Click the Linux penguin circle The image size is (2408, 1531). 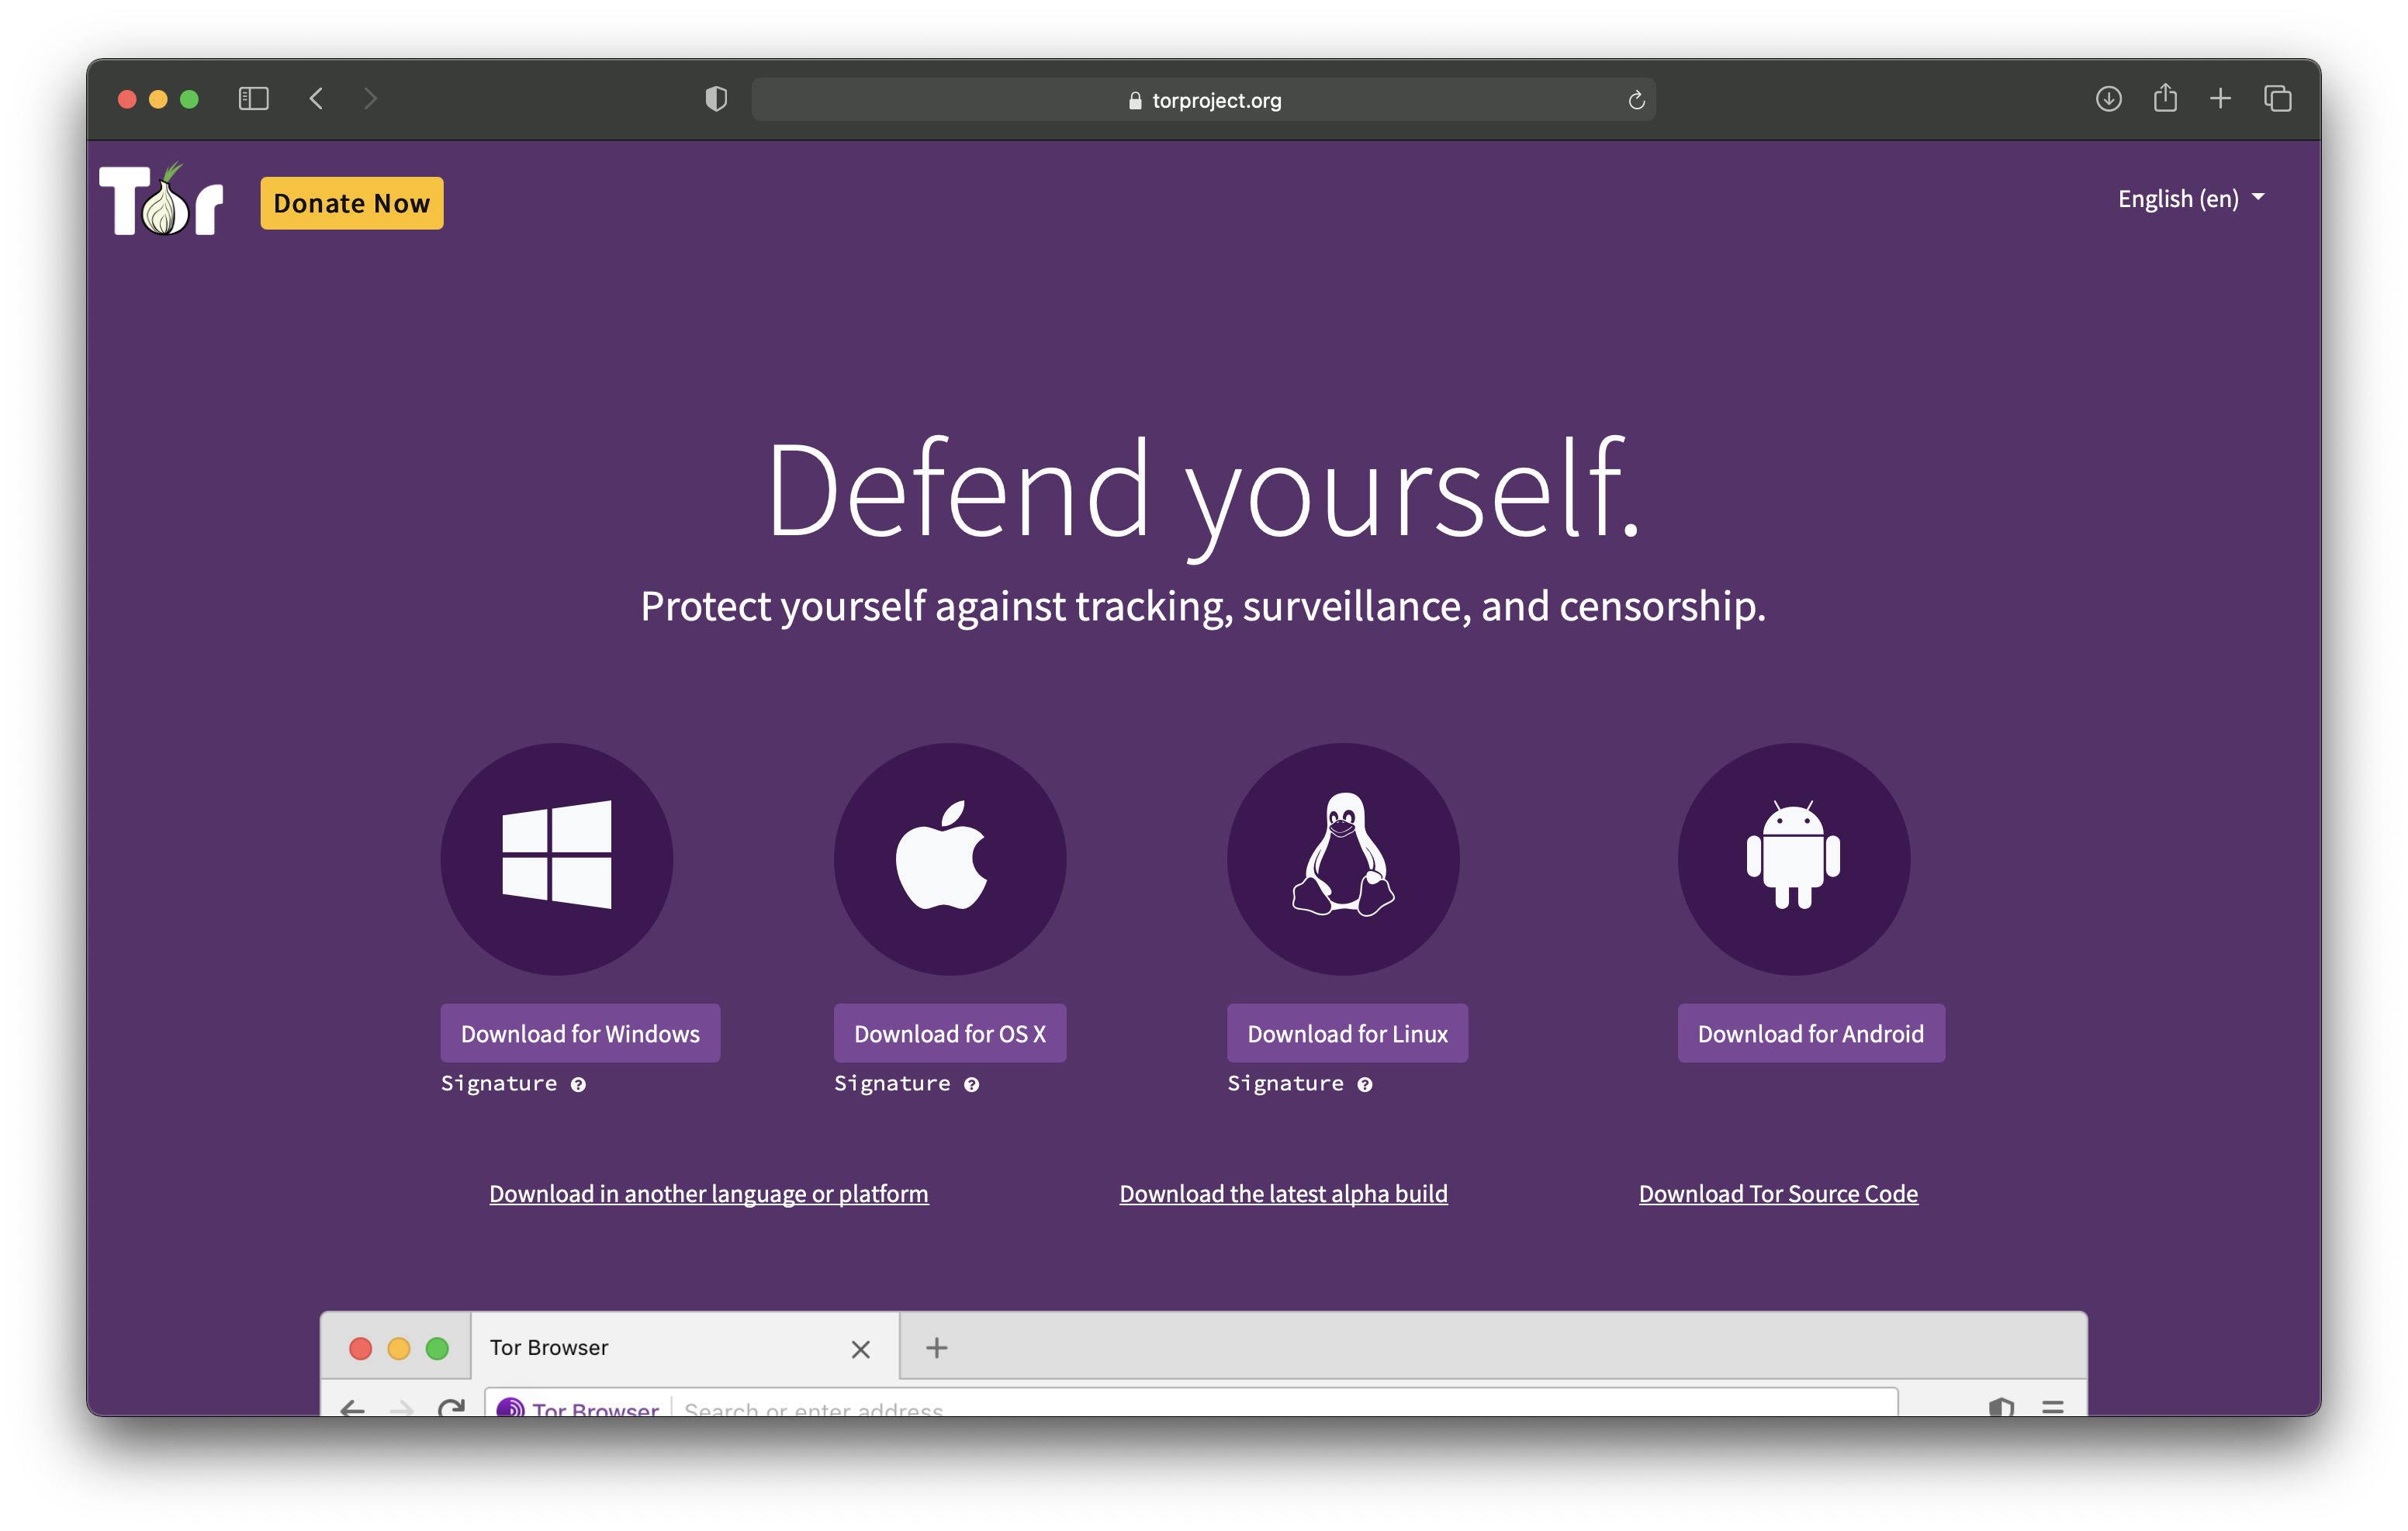tap(1343, 859)
